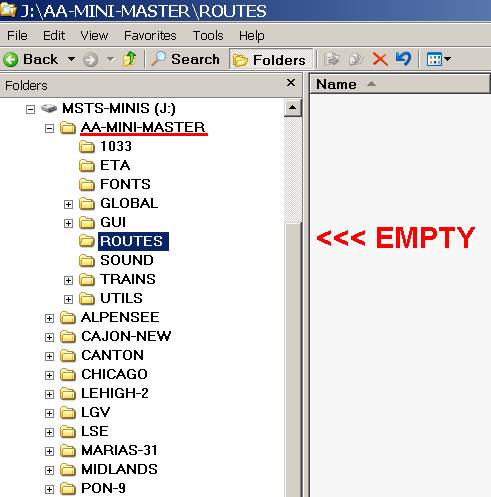Screen dimensions: 491x497
Task: Expand the MIDLANDS folder
Action: pyautogui.click(x=49, y=470)
